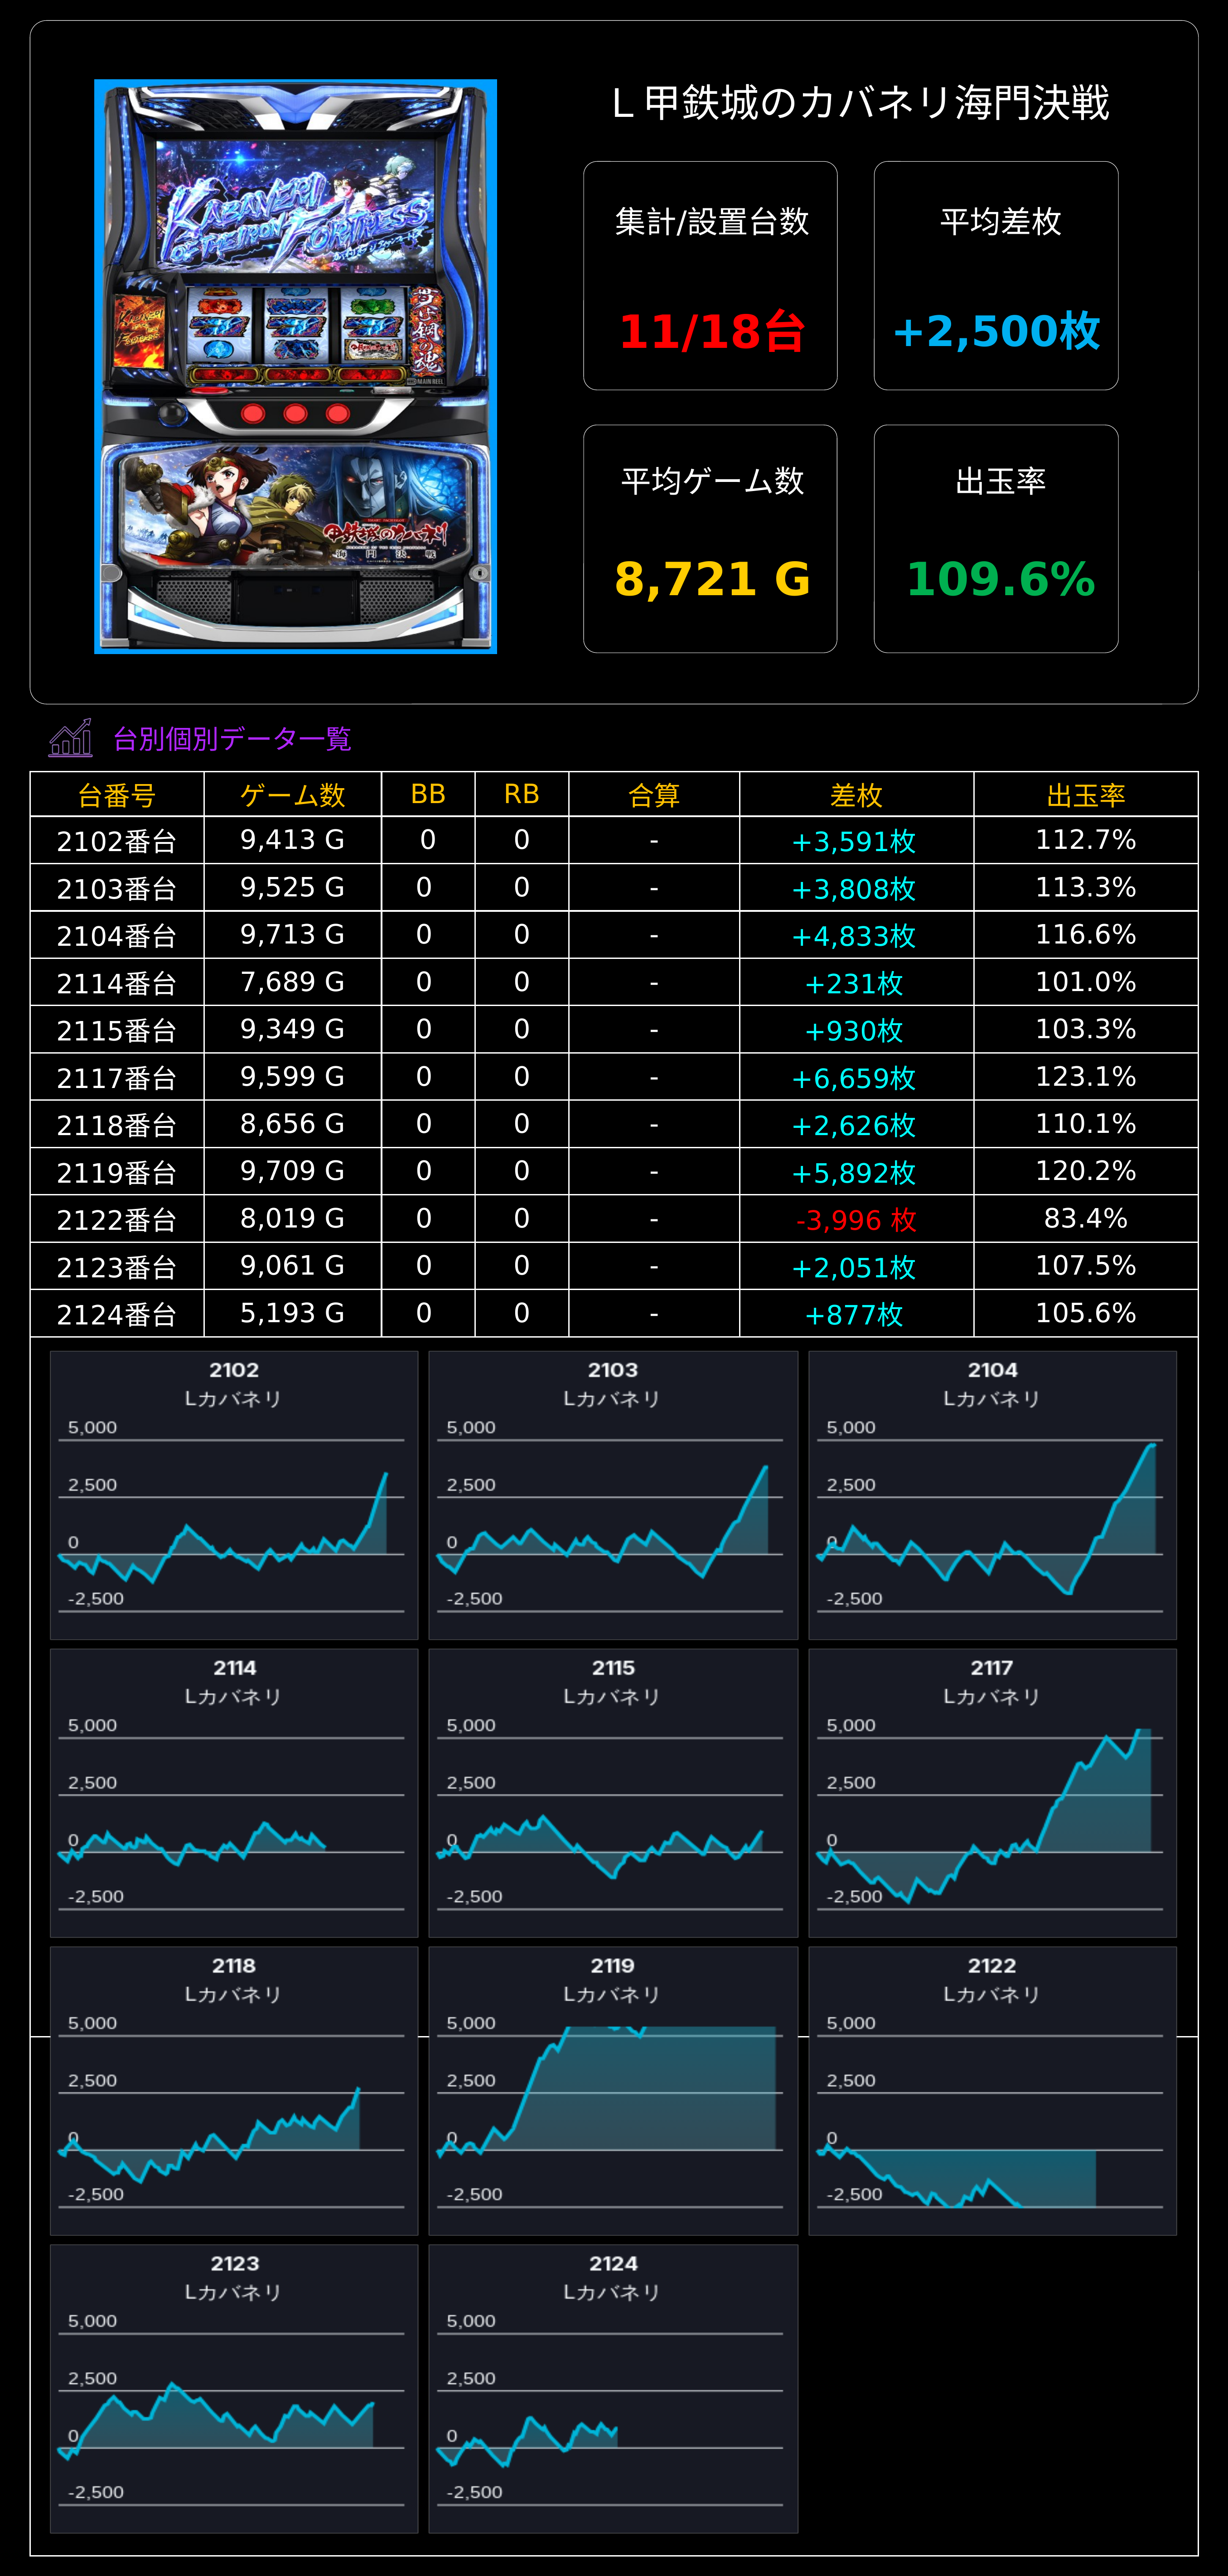The height and width of the screenshot is (2576, 1228).
Task: Open the 2122 Lカバネリ graph
Action: (x=992, y=2090)
